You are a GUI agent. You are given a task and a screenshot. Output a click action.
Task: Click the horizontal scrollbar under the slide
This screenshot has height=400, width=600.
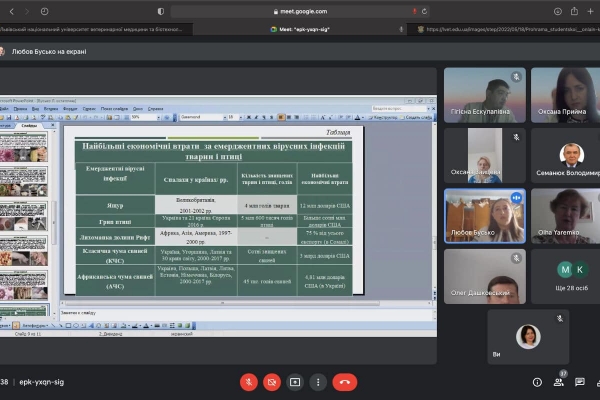222,303
